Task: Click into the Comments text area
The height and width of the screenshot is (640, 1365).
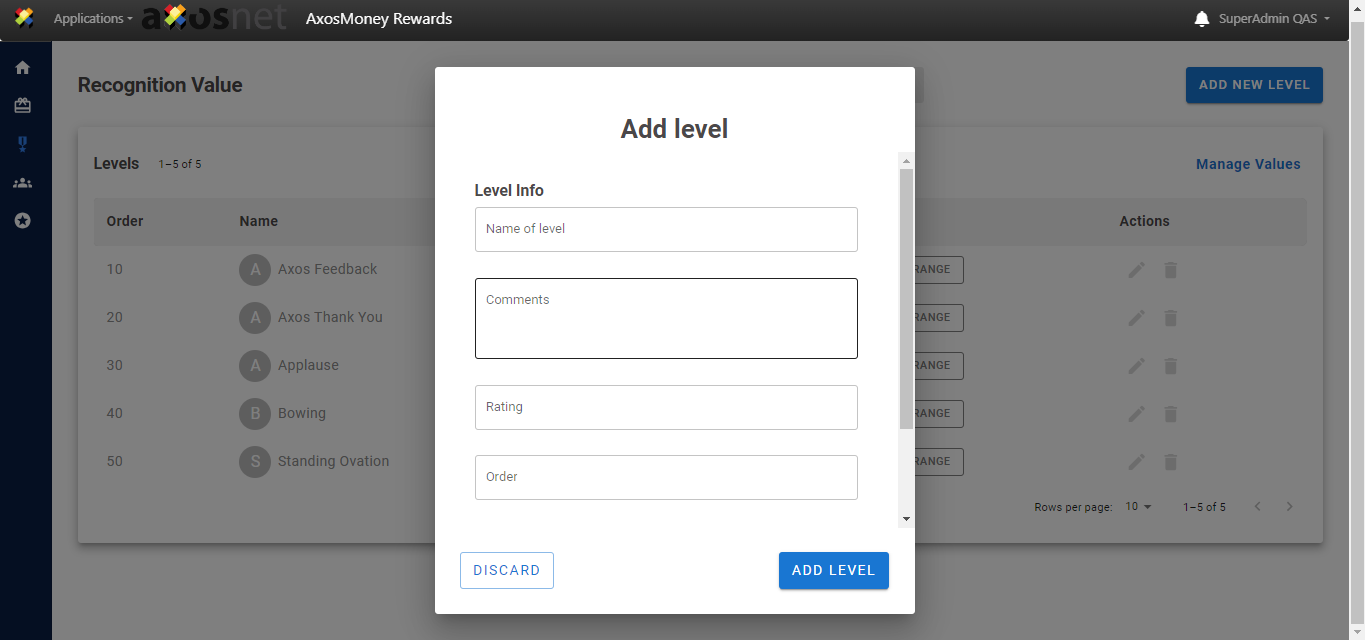Action: pos(666,318)
